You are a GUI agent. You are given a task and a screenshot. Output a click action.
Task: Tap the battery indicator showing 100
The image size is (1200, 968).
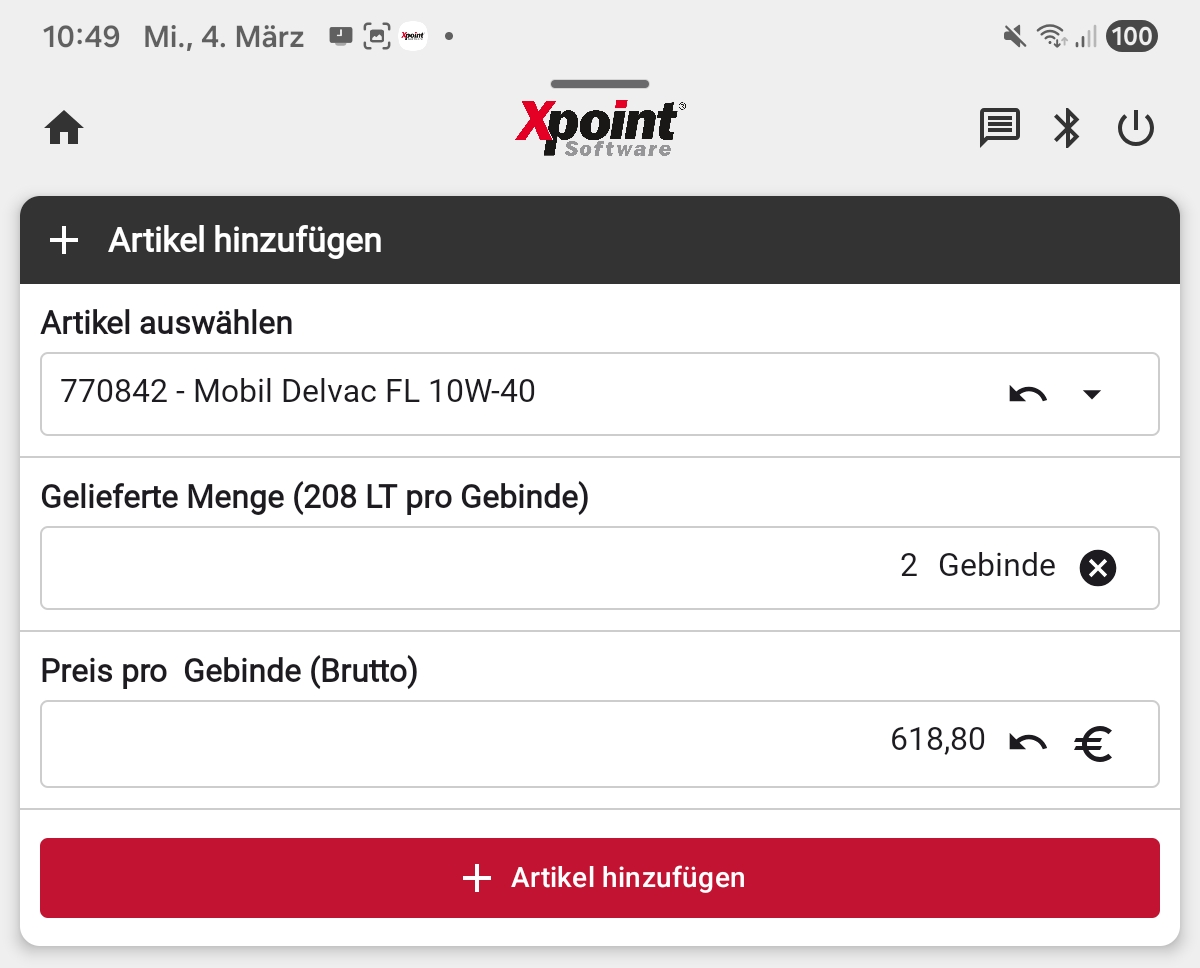pos(1131,38)
